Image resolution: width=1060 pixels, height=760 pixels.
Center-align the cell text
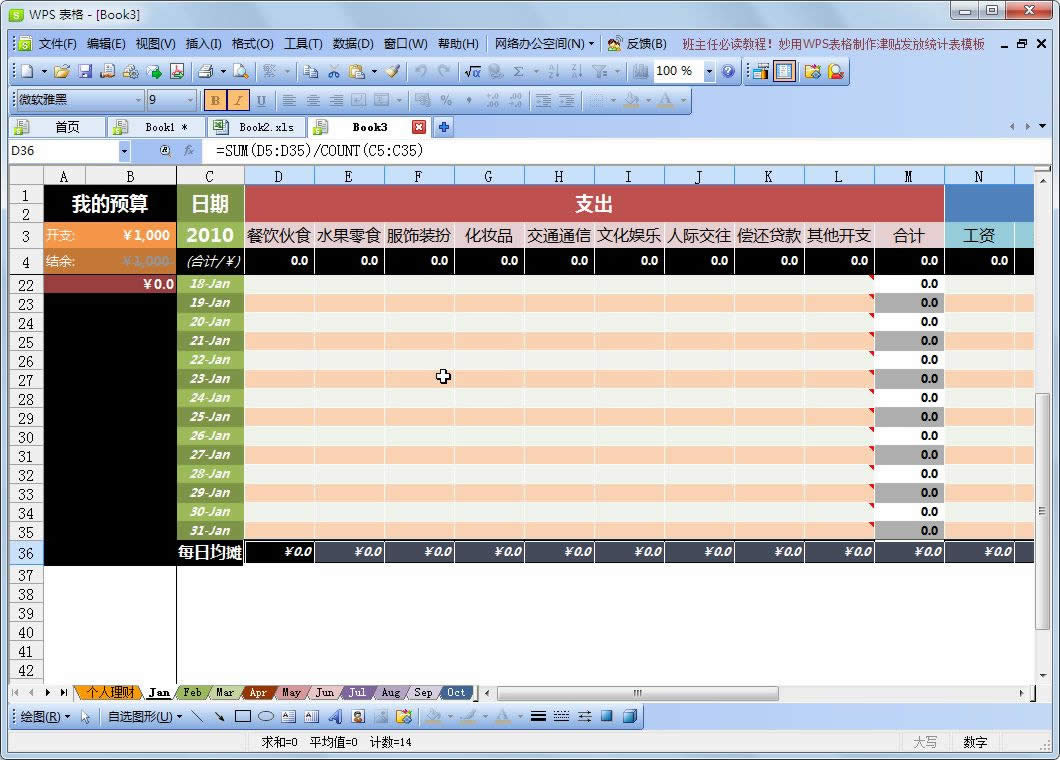(x=313, y=101)
